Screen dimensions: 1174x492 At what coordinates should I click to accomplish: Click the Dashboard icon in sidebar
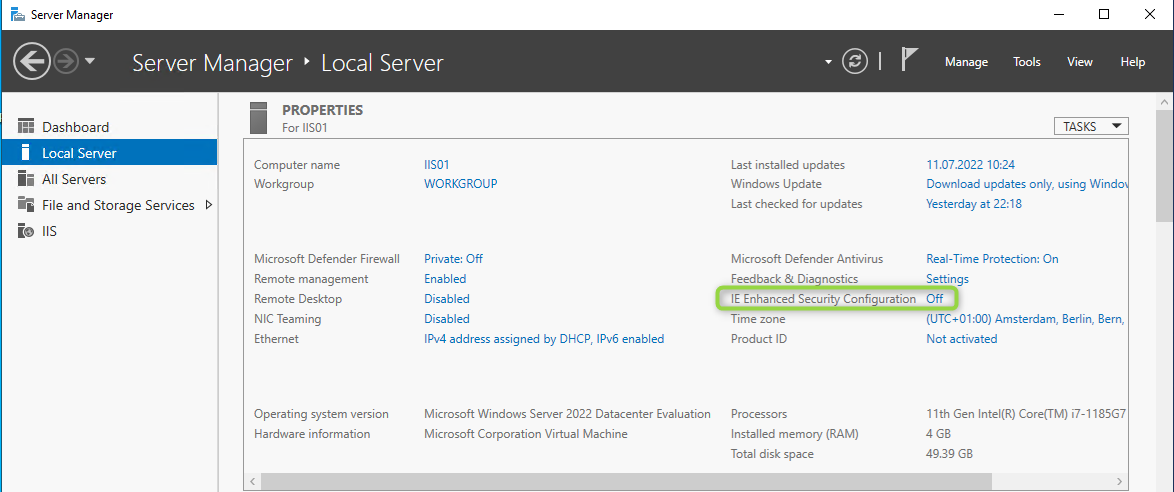pyautogui.click(x=26, y=127)
